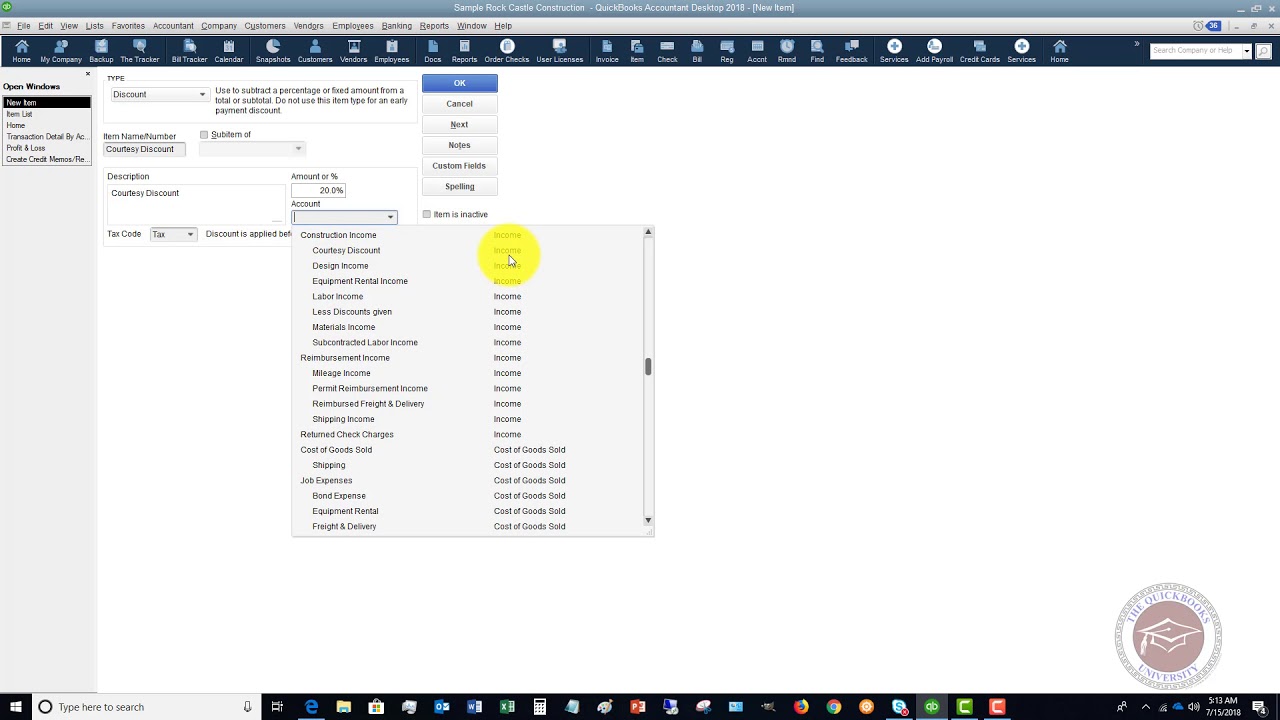Viewport: 1280px width, 720px height.
Task: Open the Feedback toolbar icon
Action: point(852,51)
